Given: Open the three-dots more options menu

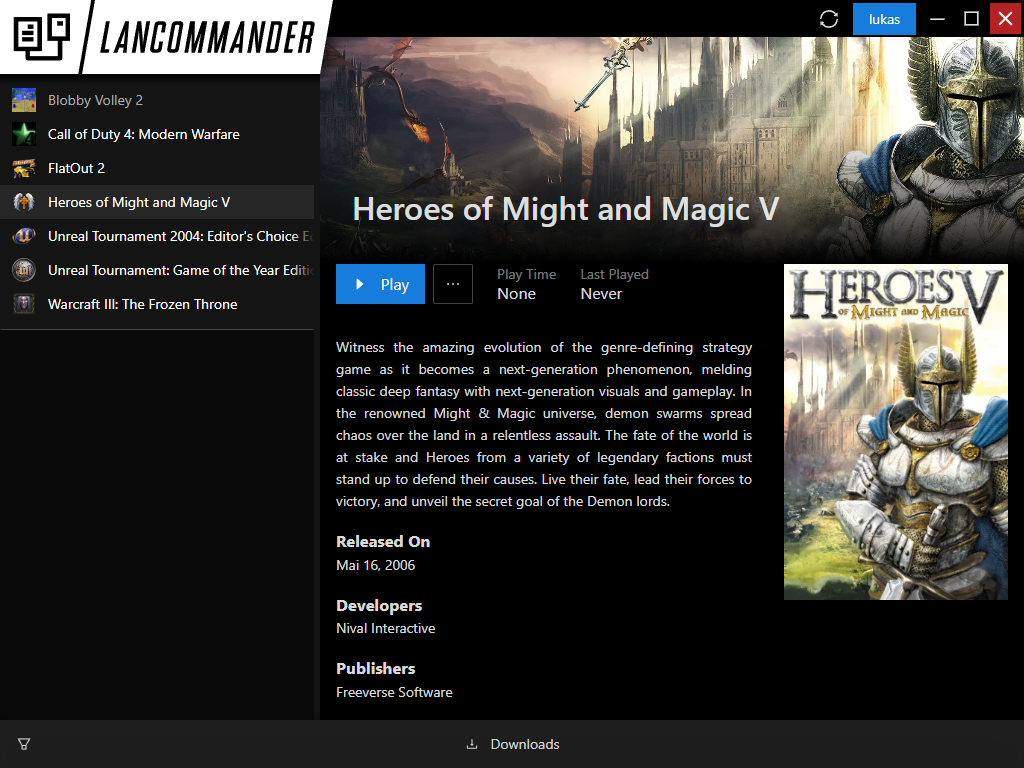Looking at the screenshot, I should coord(453,284).
